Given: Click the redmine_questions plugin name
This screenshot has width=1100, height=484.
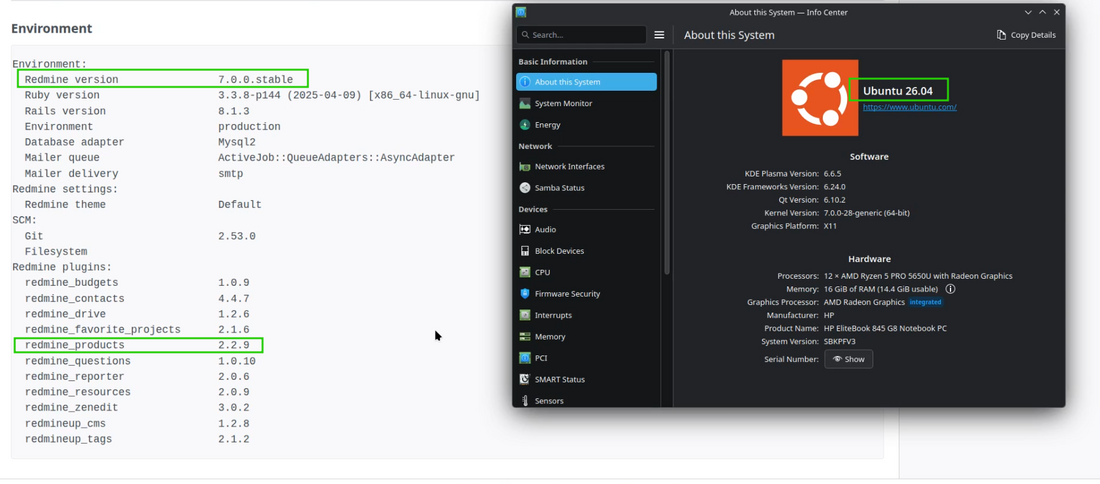Looking at the screenshot, I should point(77,361).
